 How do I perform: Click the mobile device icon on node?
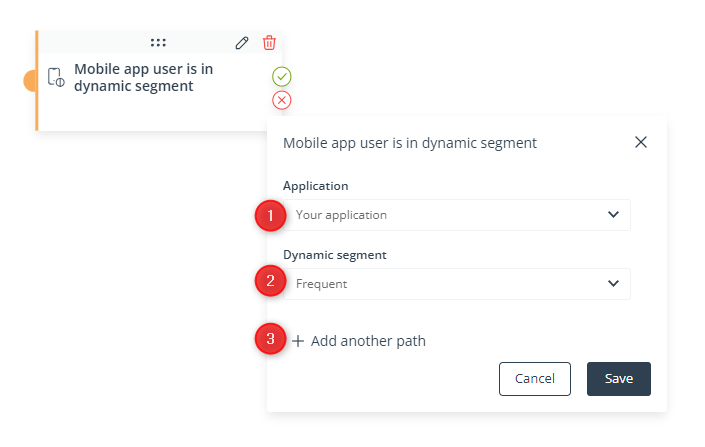56,77
